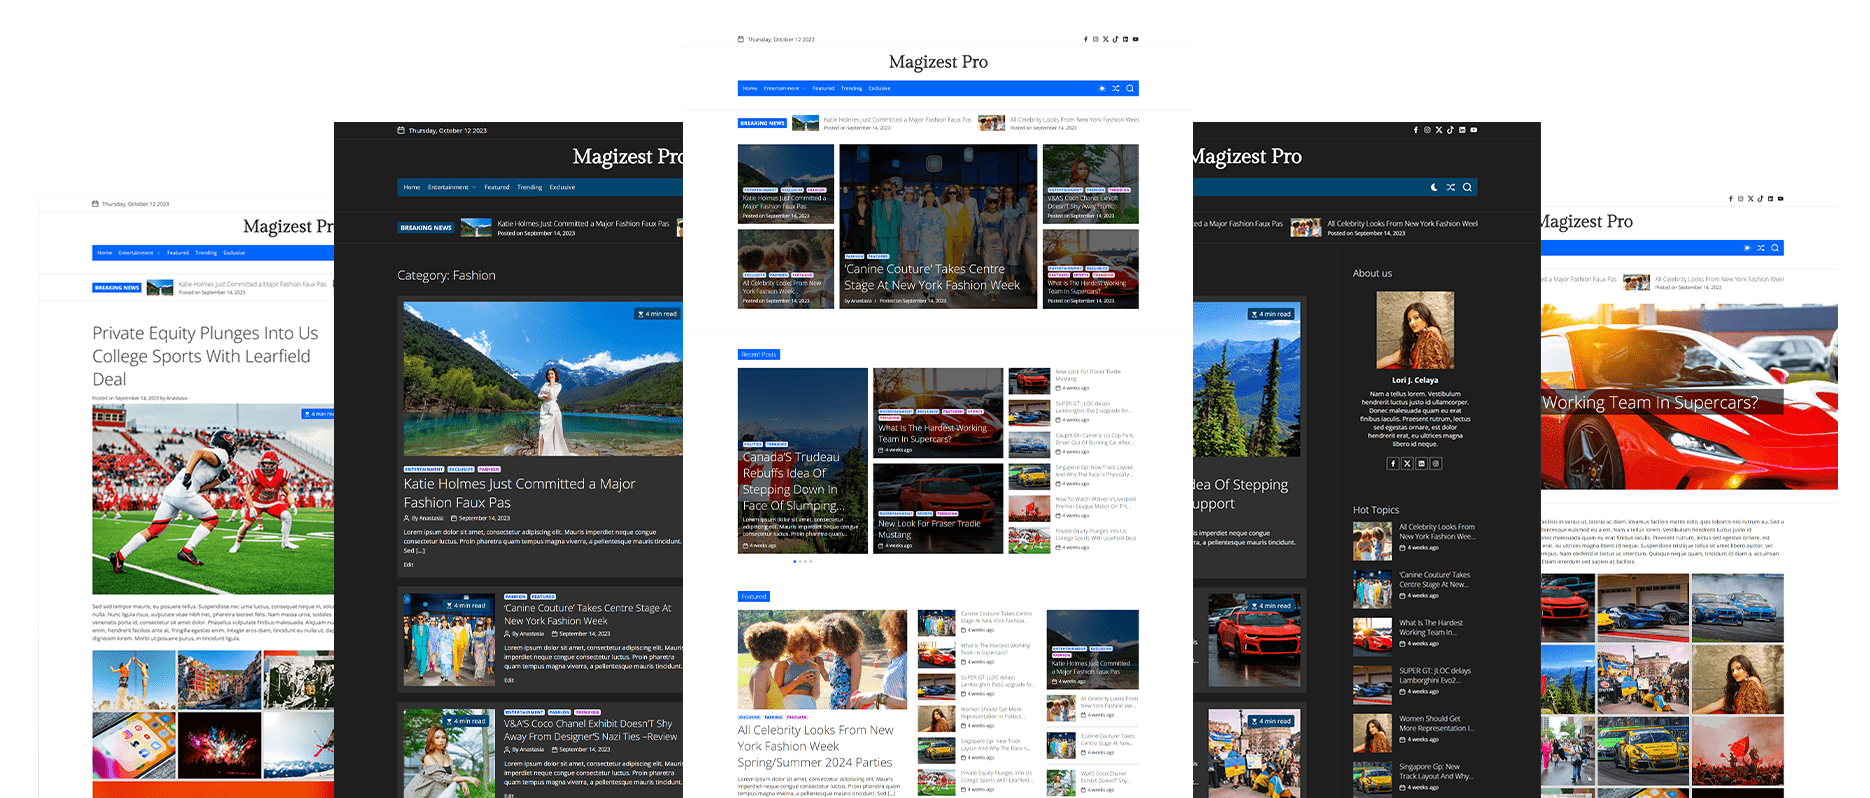Click shuffle icon in right dark page navbar

pyautogui.click(x=1450, y=187)
